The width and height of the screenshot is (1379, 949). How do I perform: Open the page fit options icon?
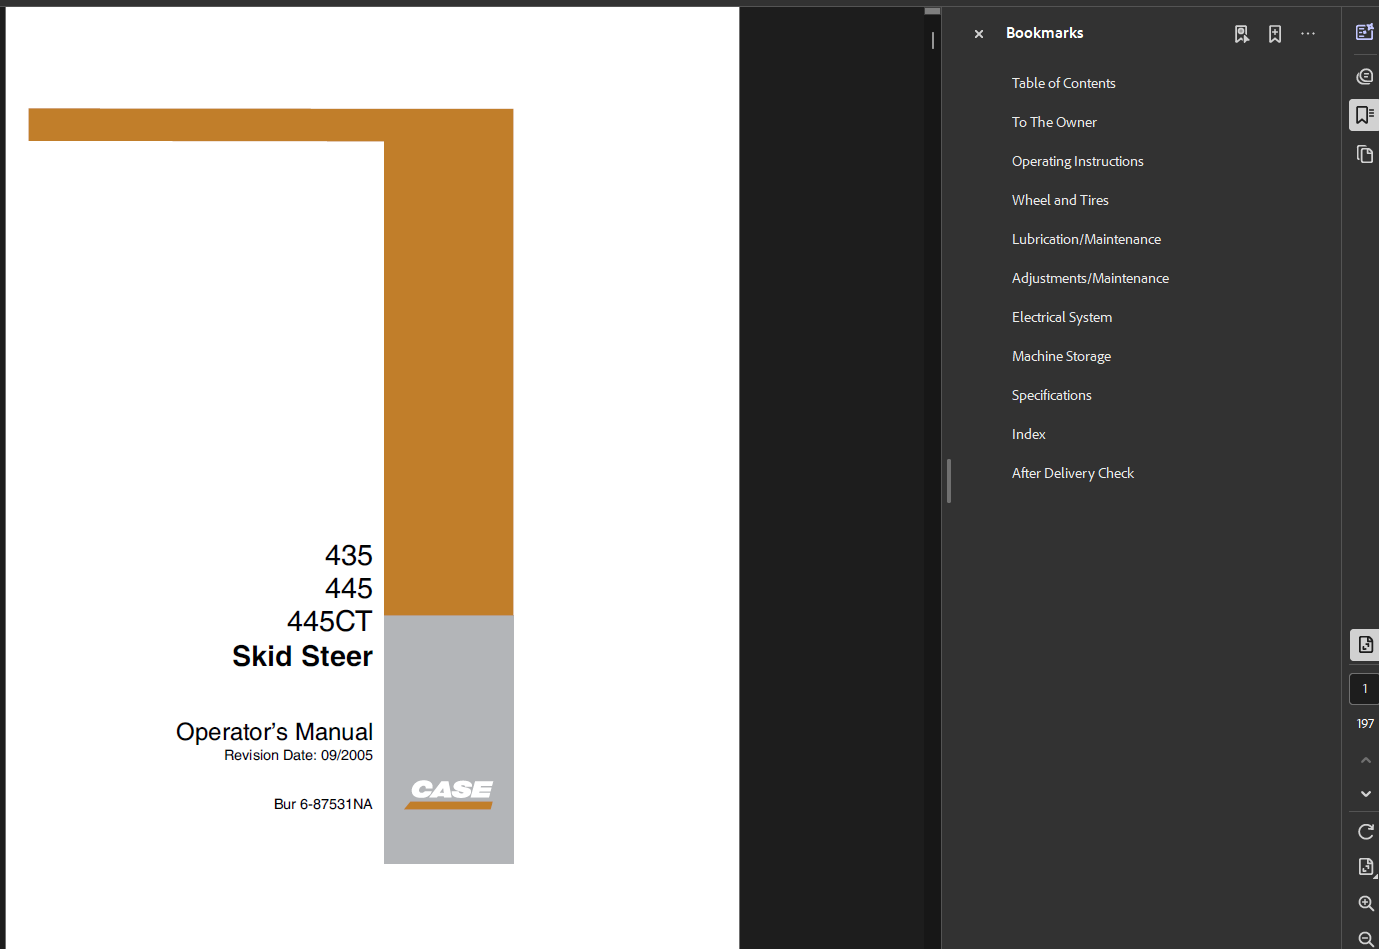(1366, 867)
